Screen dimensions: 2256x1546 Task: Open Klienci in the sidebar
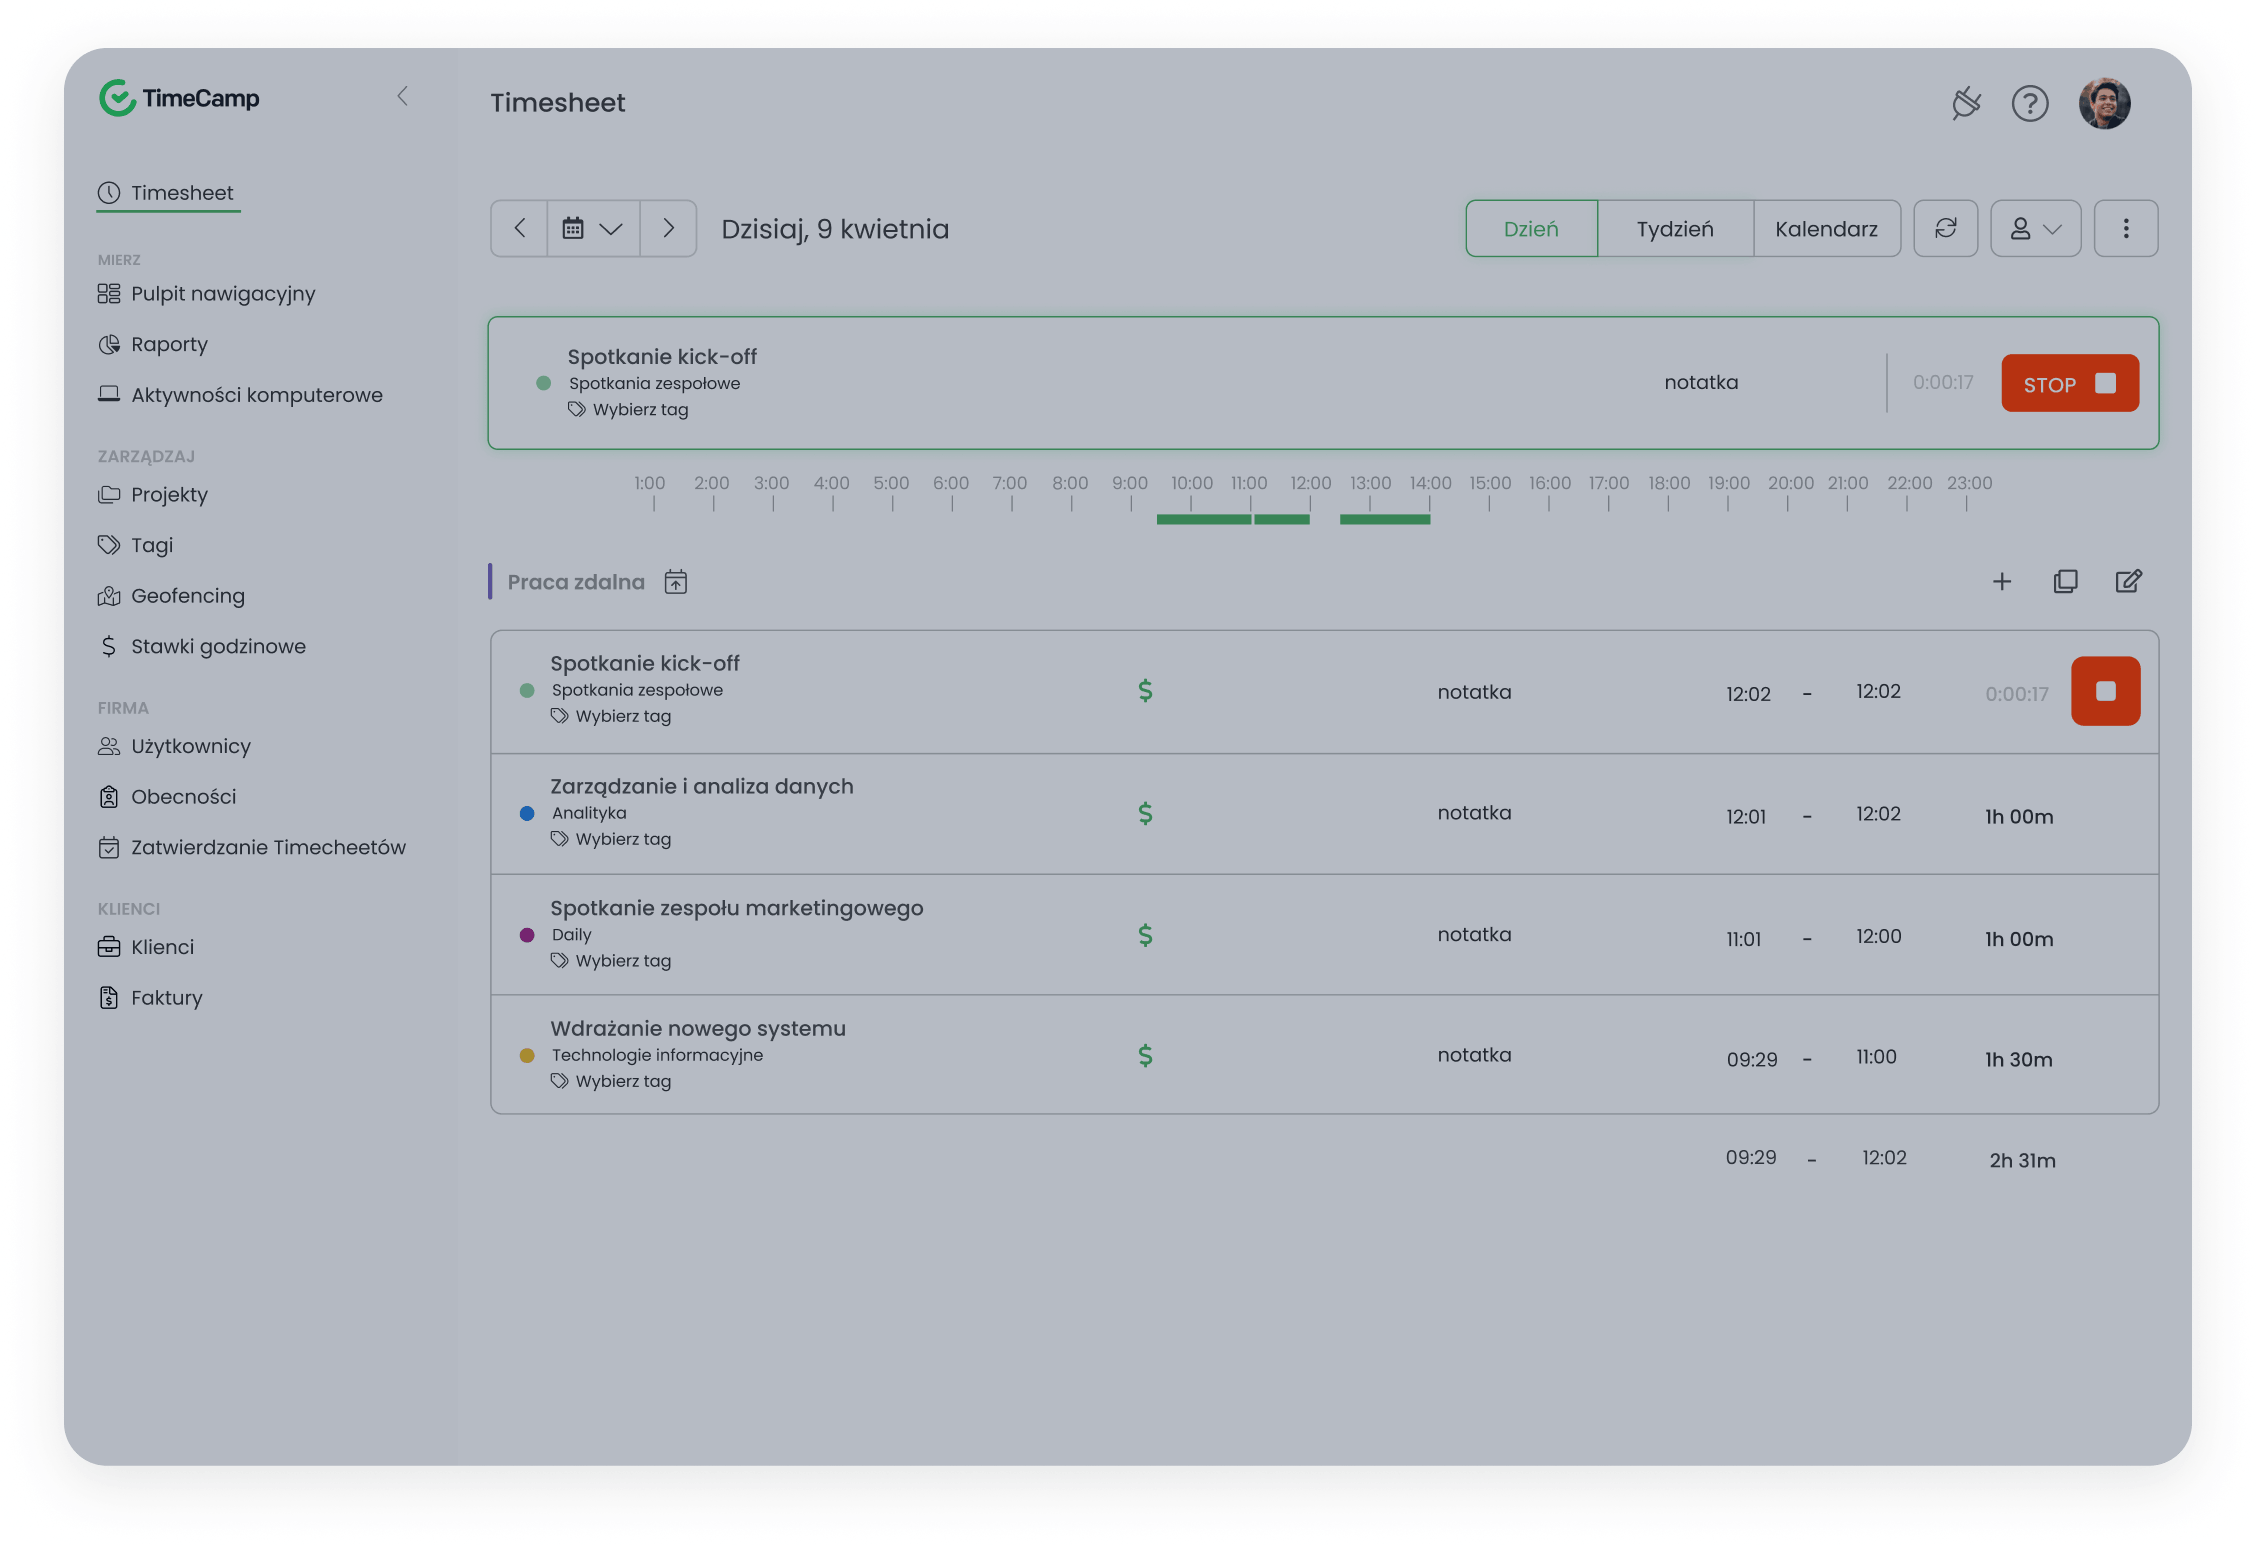tap(146, 947)
